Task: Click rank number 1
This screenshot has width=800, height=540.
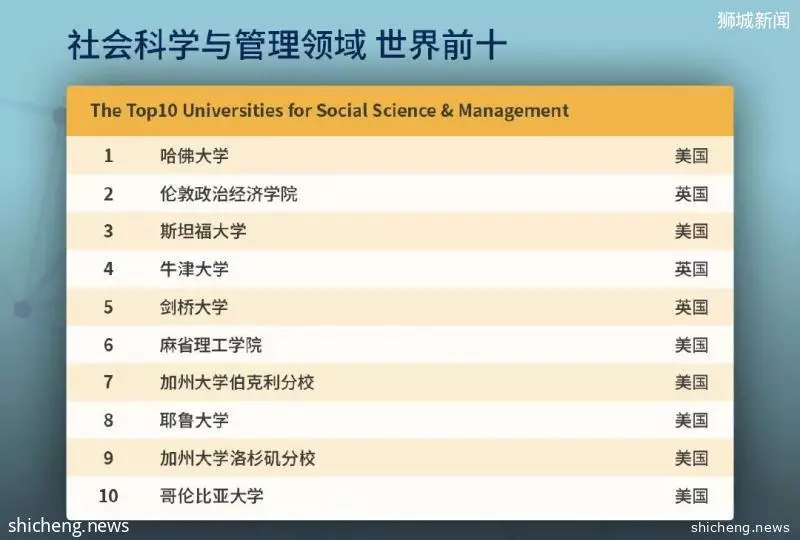Action: click(108, 156)
